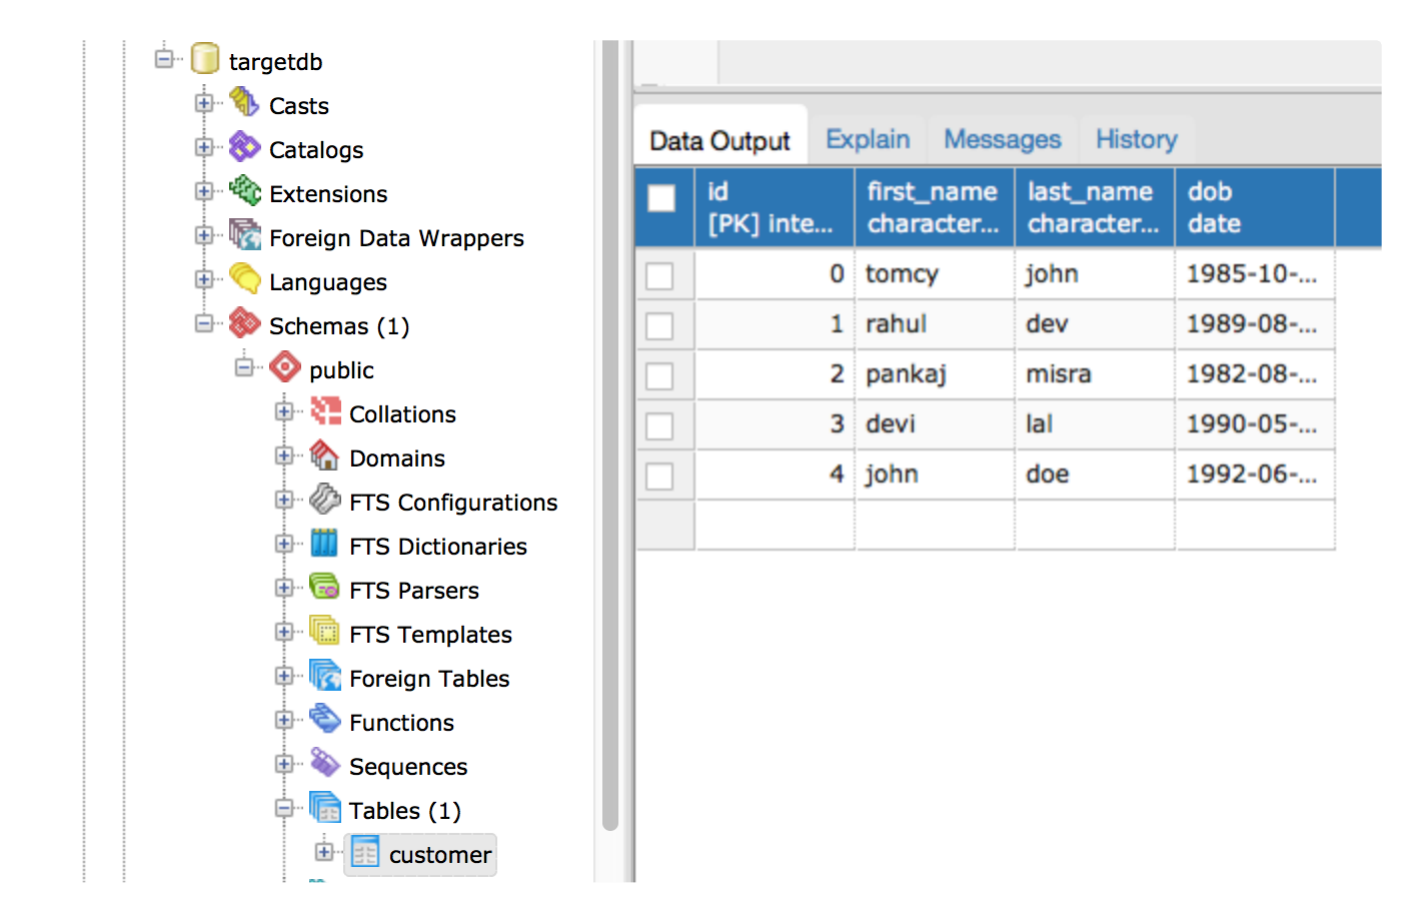The image size is (1422, 922).
Task: Expand the customer table node
Action: click(324, 852)
